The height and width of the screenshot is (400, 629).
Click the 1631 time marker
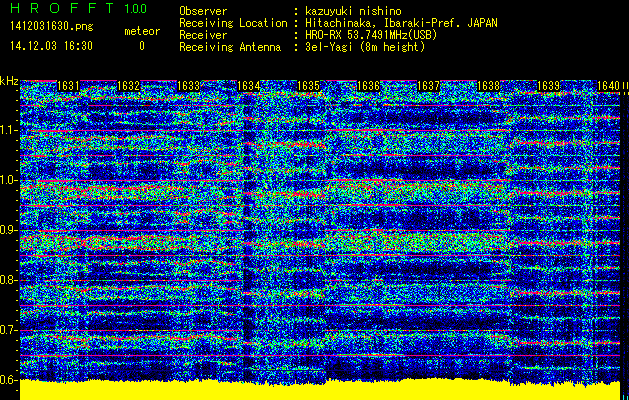point(69,86)
